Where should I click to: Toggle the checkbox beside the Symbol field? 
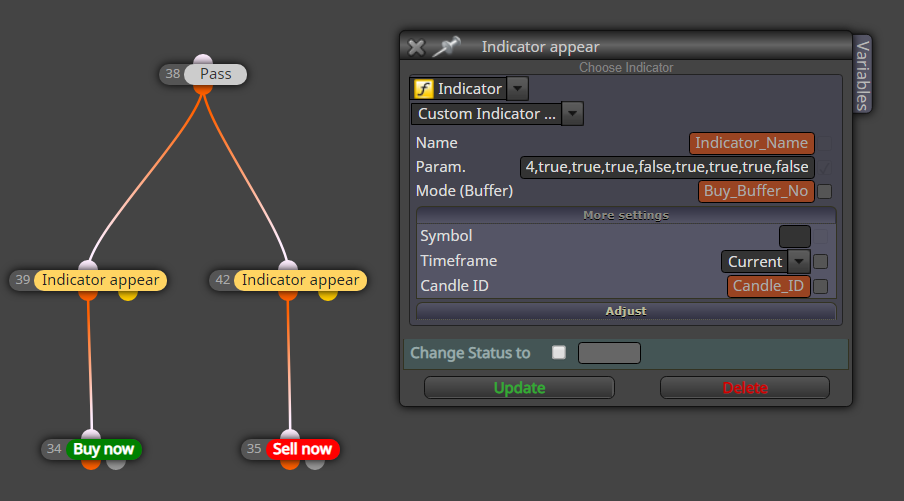(820, 236)
